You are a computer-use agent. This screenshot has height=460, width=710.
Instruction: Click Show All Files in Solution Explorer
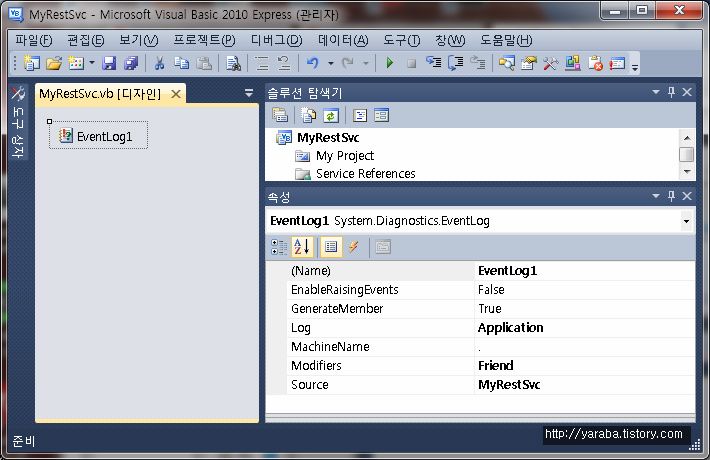pos(309,115)
